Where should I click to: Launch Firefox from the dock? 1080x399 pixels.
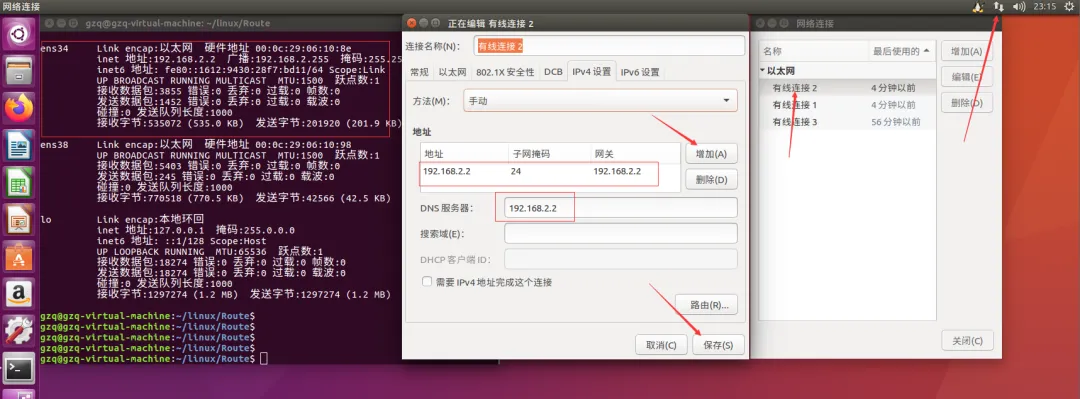[19, 108]
